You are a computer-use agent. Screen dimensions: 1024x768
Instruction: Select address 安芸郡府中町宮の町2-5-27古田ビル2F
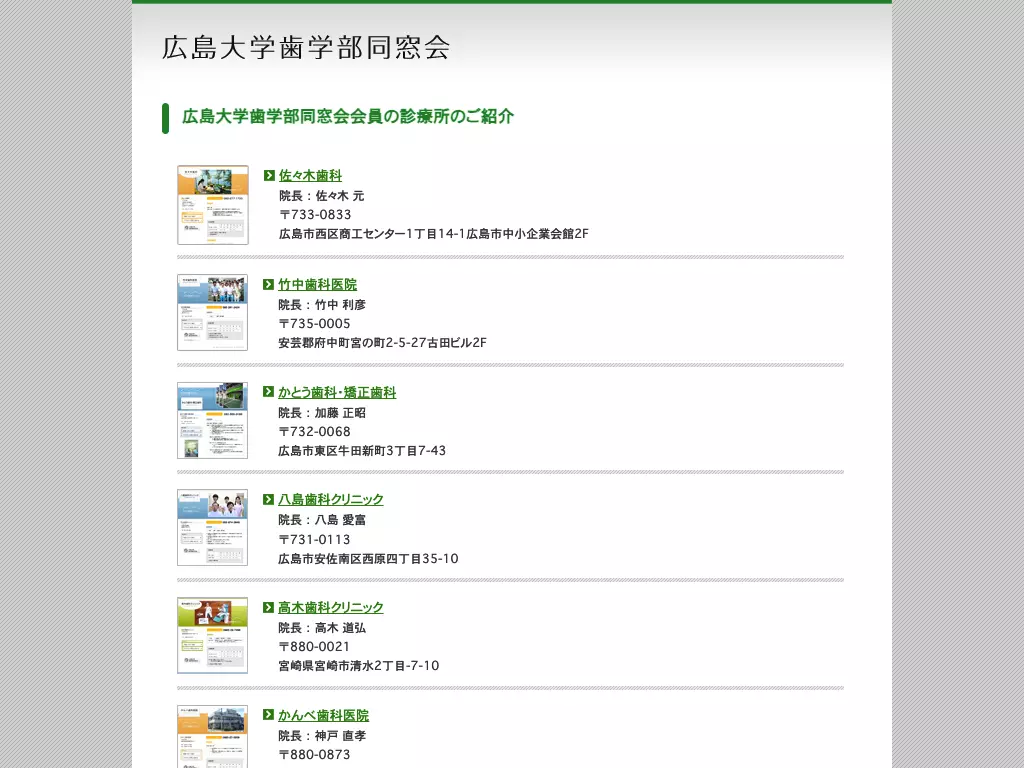click(383, 343)
